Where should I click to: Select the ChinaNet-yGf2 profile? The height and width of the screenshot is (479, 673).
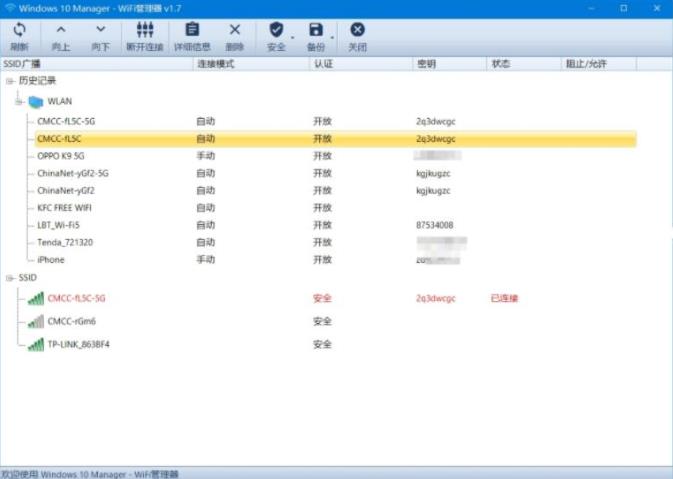coord(66,191)
